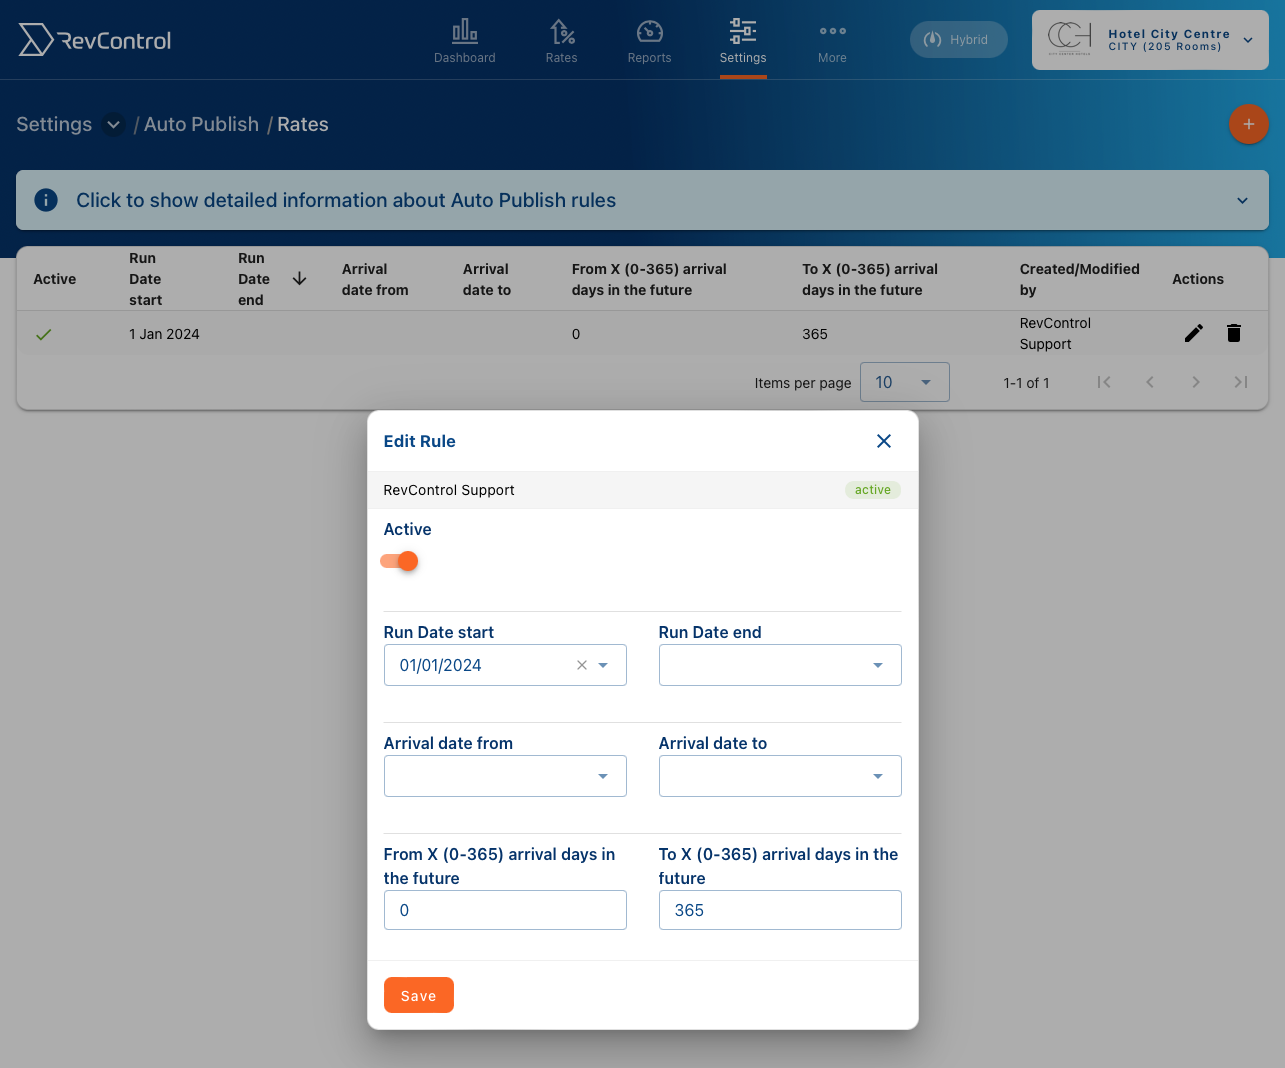Click the 365 value in the rule row
The image size is (1285, 1068).
pos(815,334)
